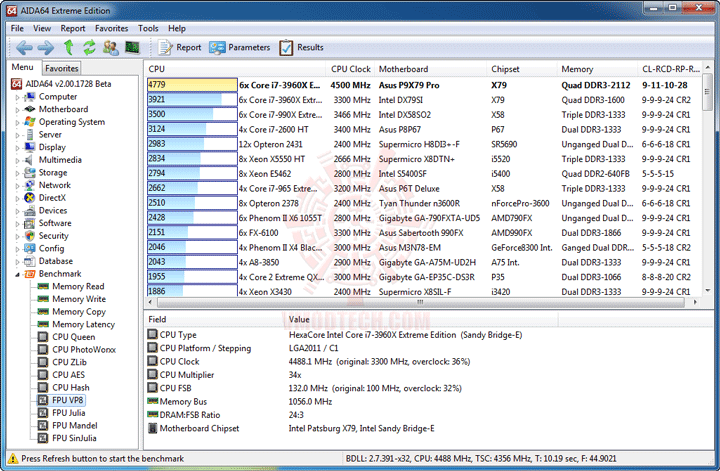Open the File menu
Viewport: 720px width, 471px height.
click(17, 28)
